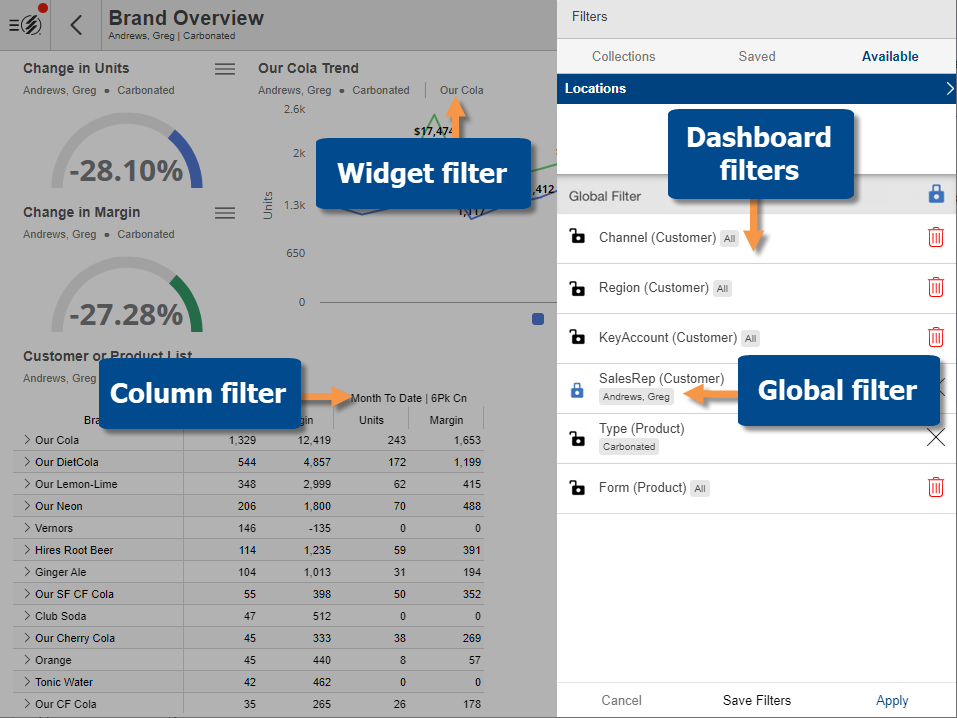This screenshot has height=718, width=957.
Task: Clear the Type (Product) filter selection
Action: pos(935,438)
